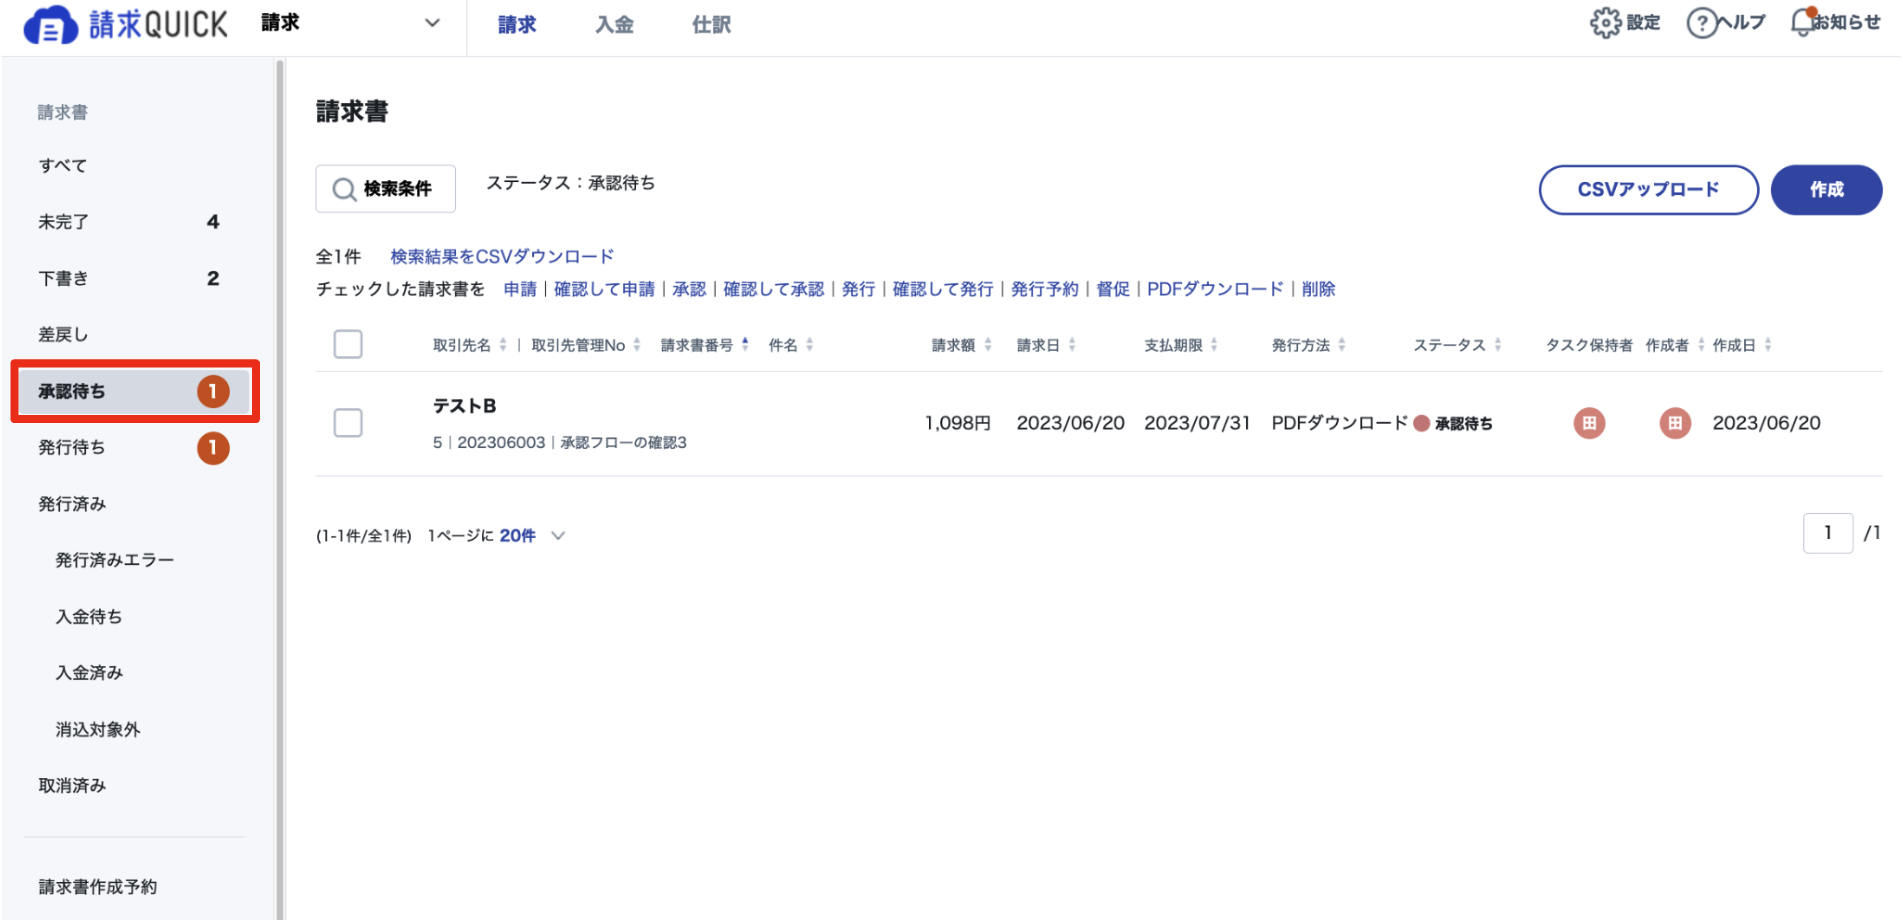Open the 設定 gear icon
The image size is (1903, 920).
pos(1605,23)
